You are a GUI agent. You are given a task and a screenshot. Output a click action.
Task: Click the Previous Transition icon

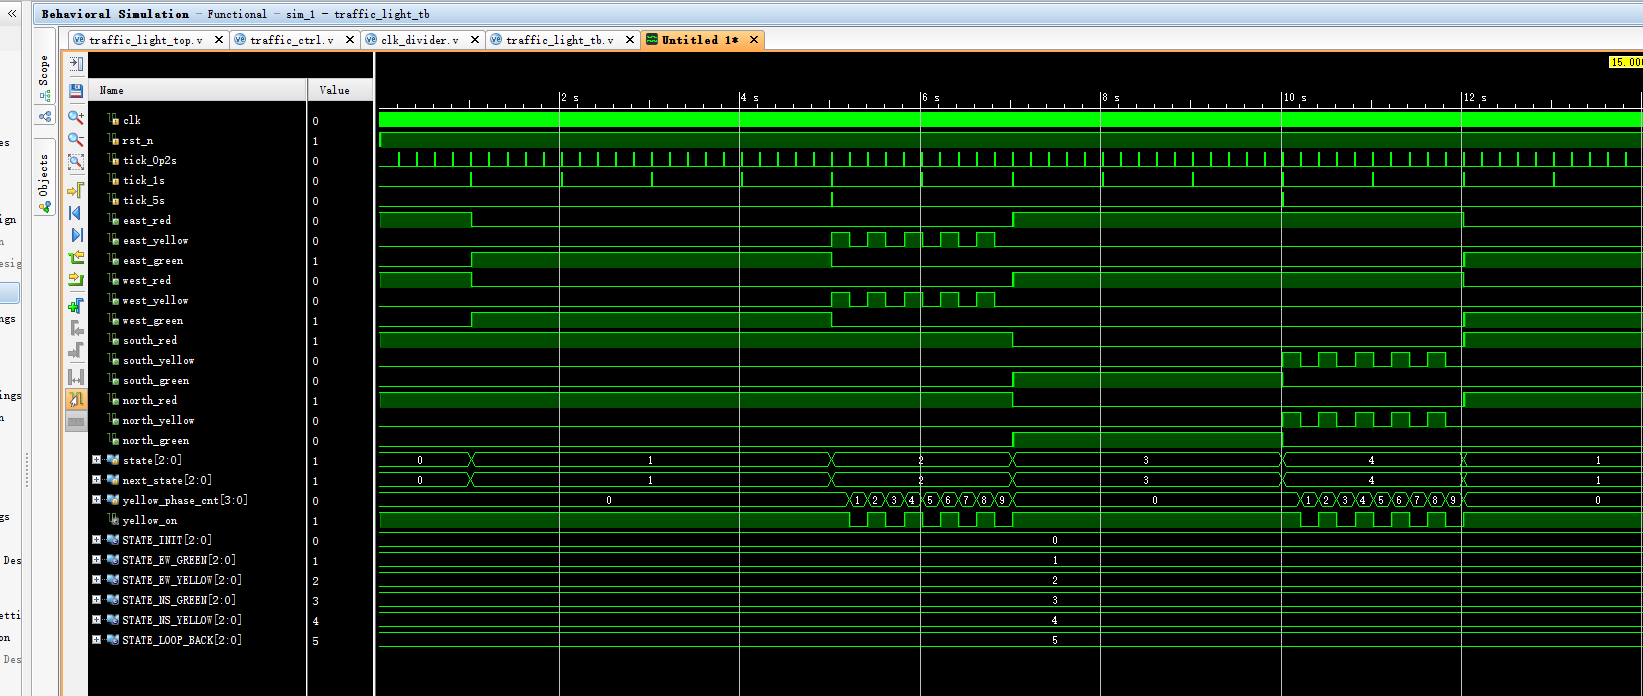click(76, 259)
